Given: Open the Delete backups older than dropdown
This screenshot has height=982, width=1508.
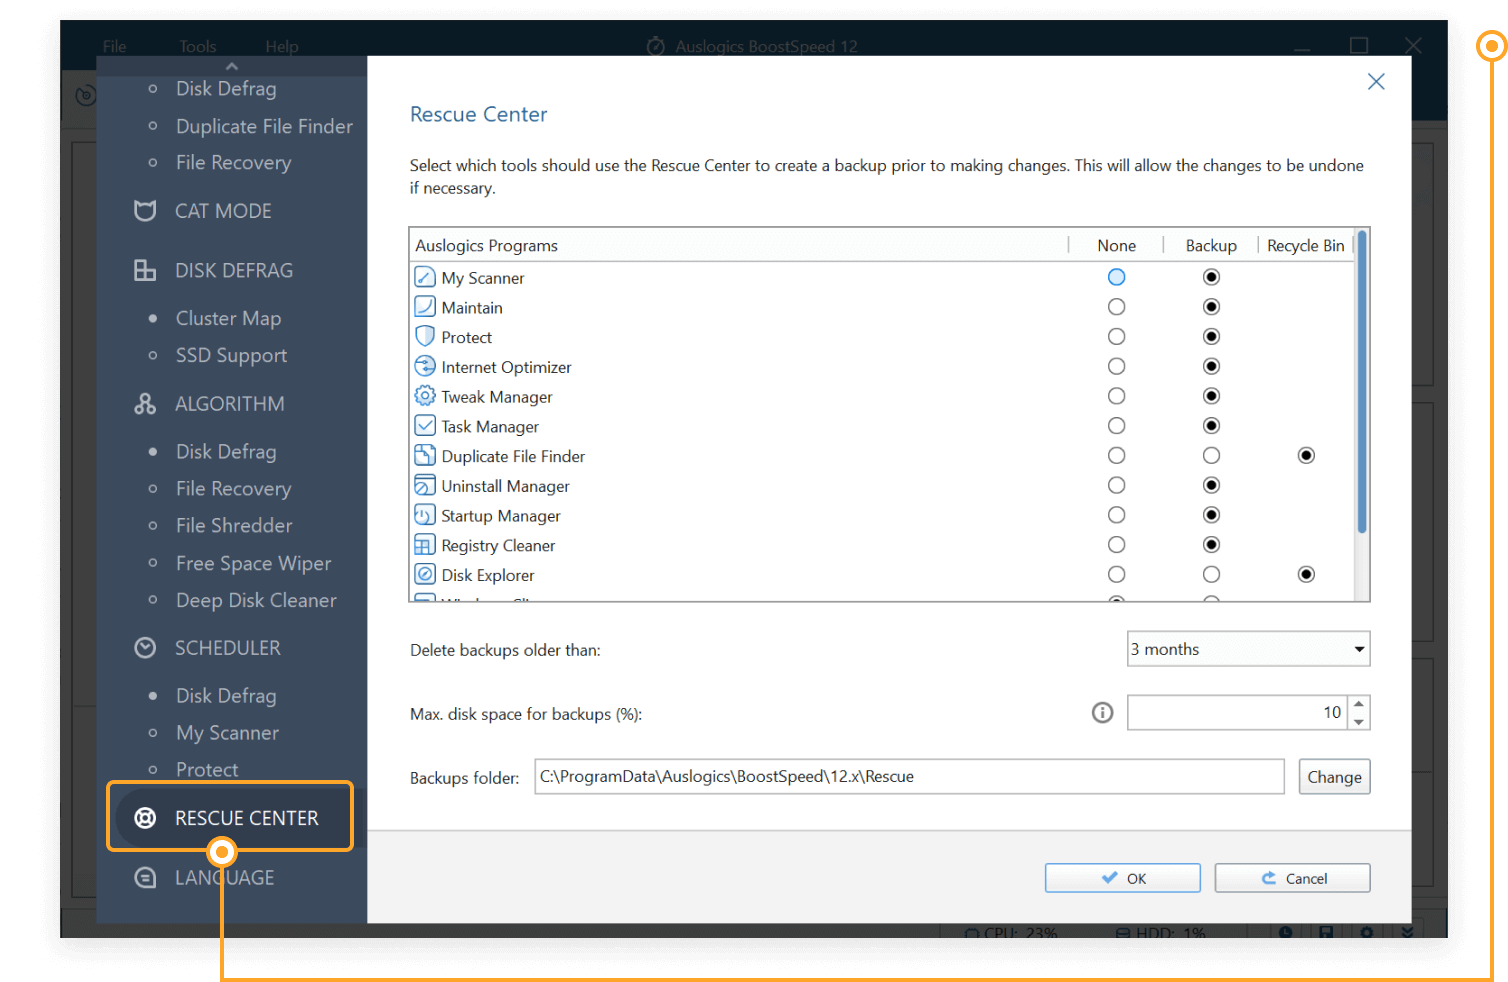Looking at the screenshot, I should [1248, 649].
